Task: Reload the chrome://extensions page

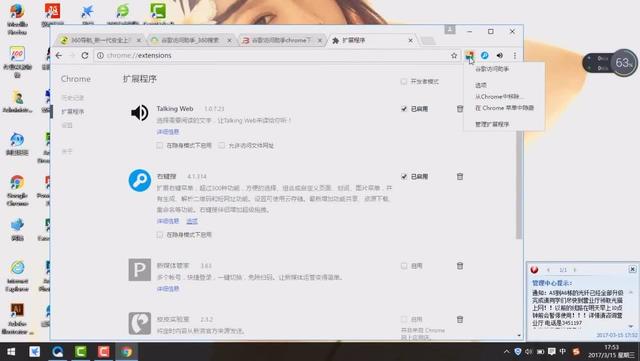Action: [85, 55]
